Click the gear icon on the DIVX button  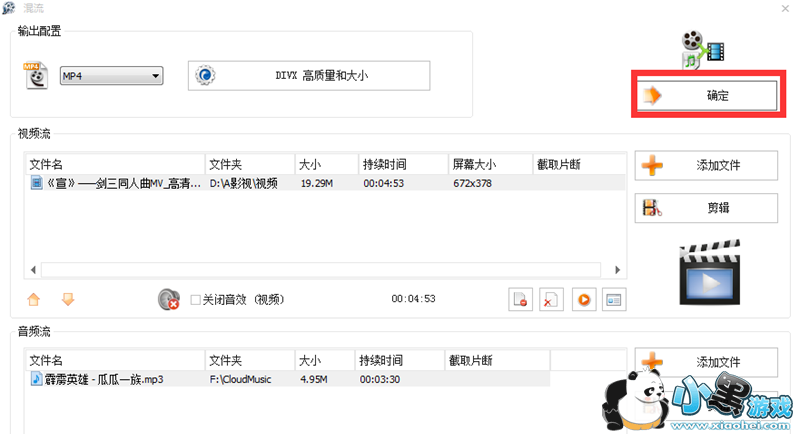click(206, 75)
